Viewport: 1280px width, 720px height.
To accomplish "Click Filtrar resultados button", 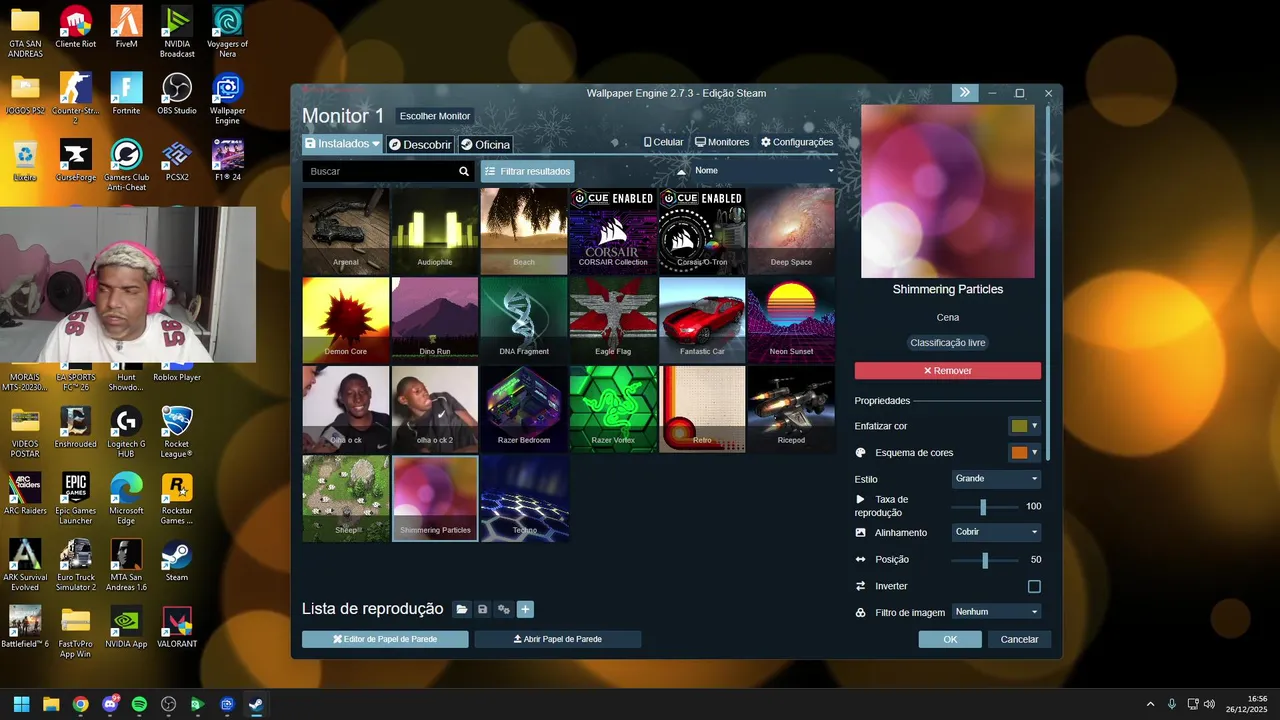I will (527, 172).
